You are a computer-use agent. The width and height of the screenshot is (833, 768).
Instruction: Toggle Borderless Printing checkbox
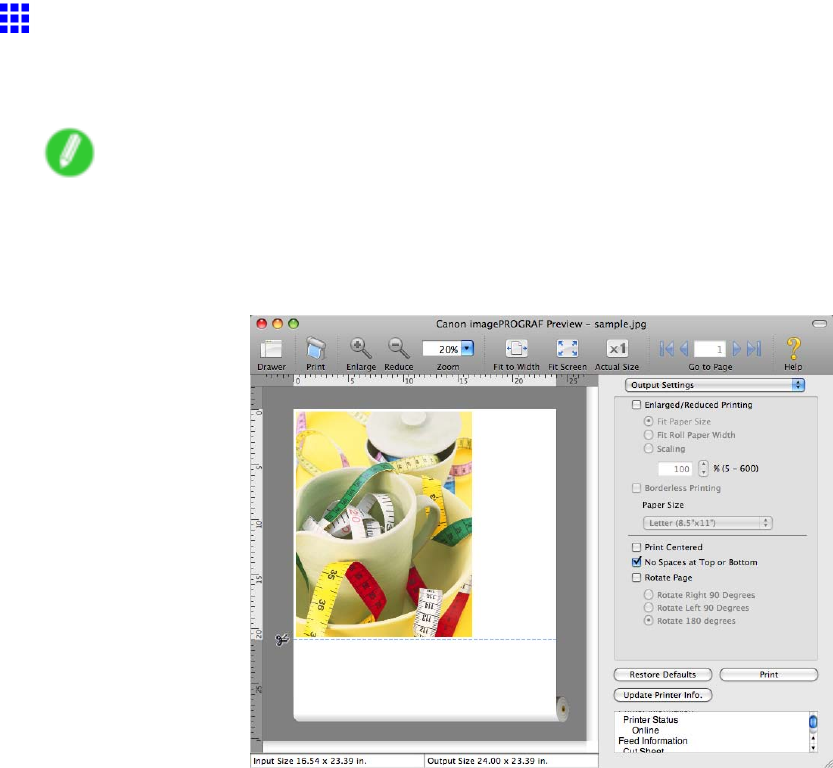coord(636,488)
